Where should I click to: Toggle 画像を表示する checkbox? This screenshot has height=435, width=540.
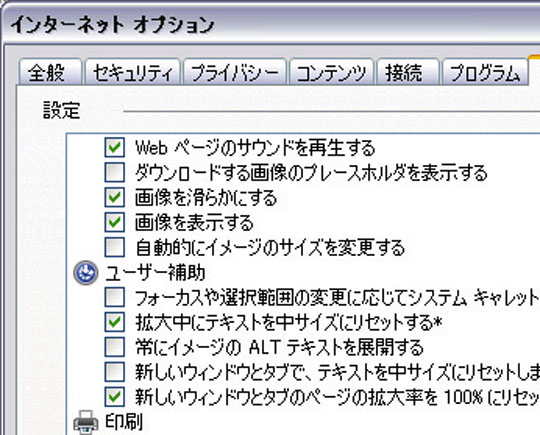click(x=115, y=222)
